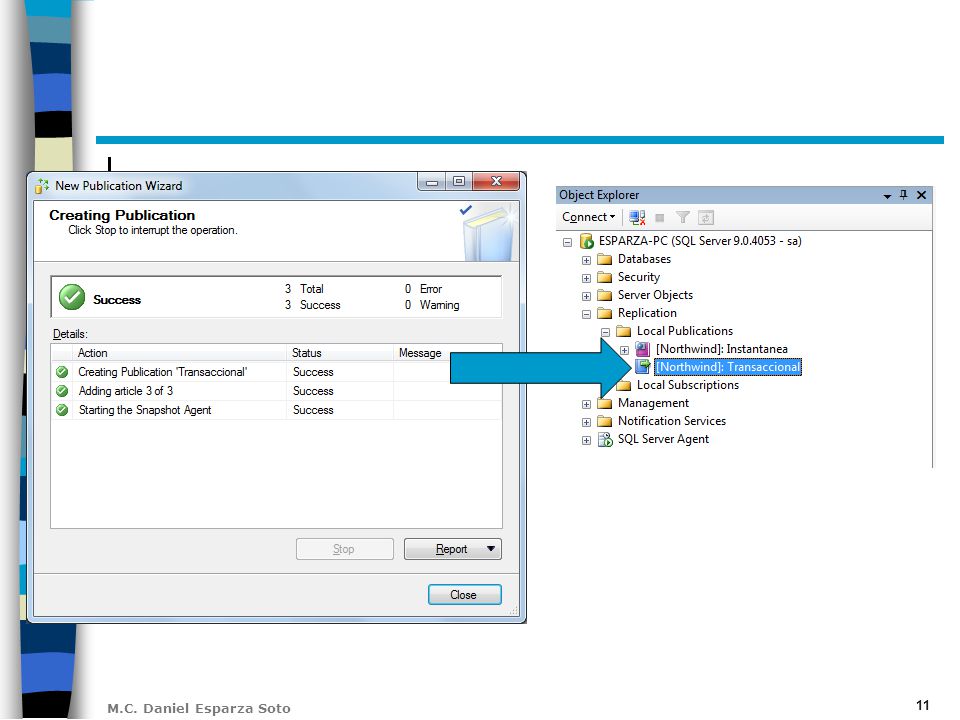This screenshot has height=720, width=960.
Task: Select the Starting the Snapshot Agent row
Action: 277,410
